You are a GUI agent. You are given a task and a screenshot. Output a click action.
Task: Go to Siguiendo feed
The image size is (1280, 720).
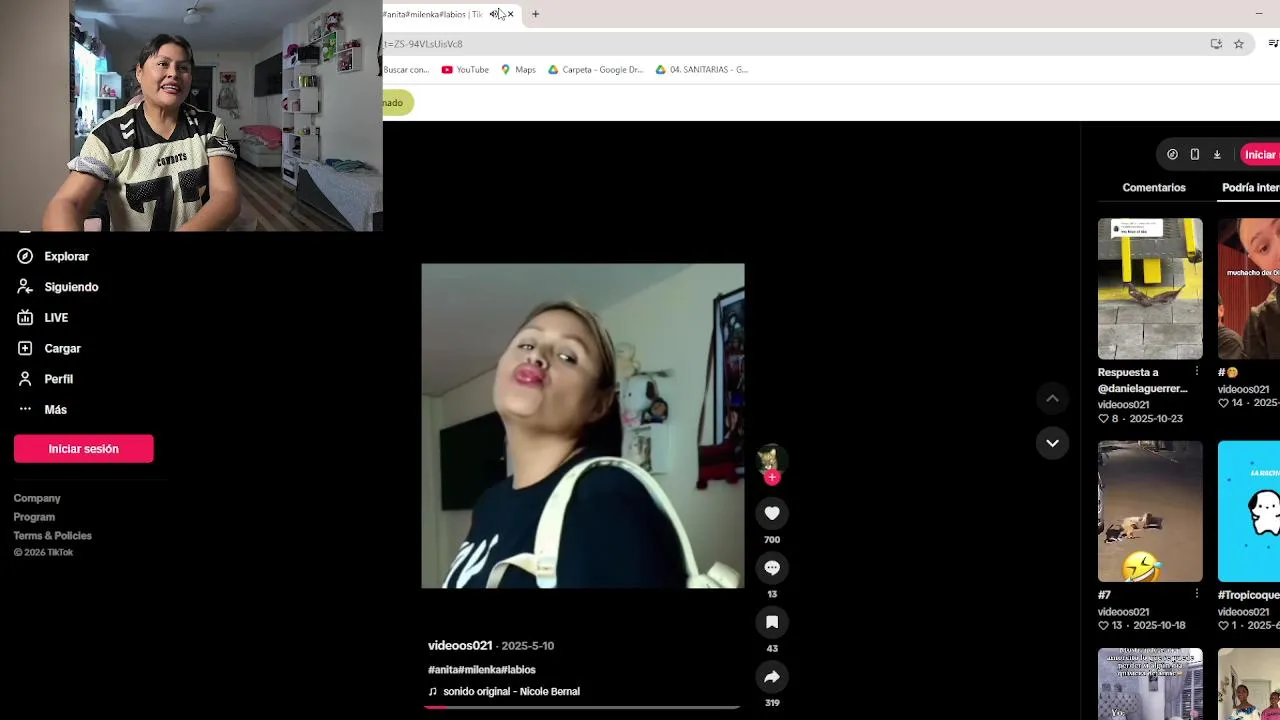coord(58,287)
